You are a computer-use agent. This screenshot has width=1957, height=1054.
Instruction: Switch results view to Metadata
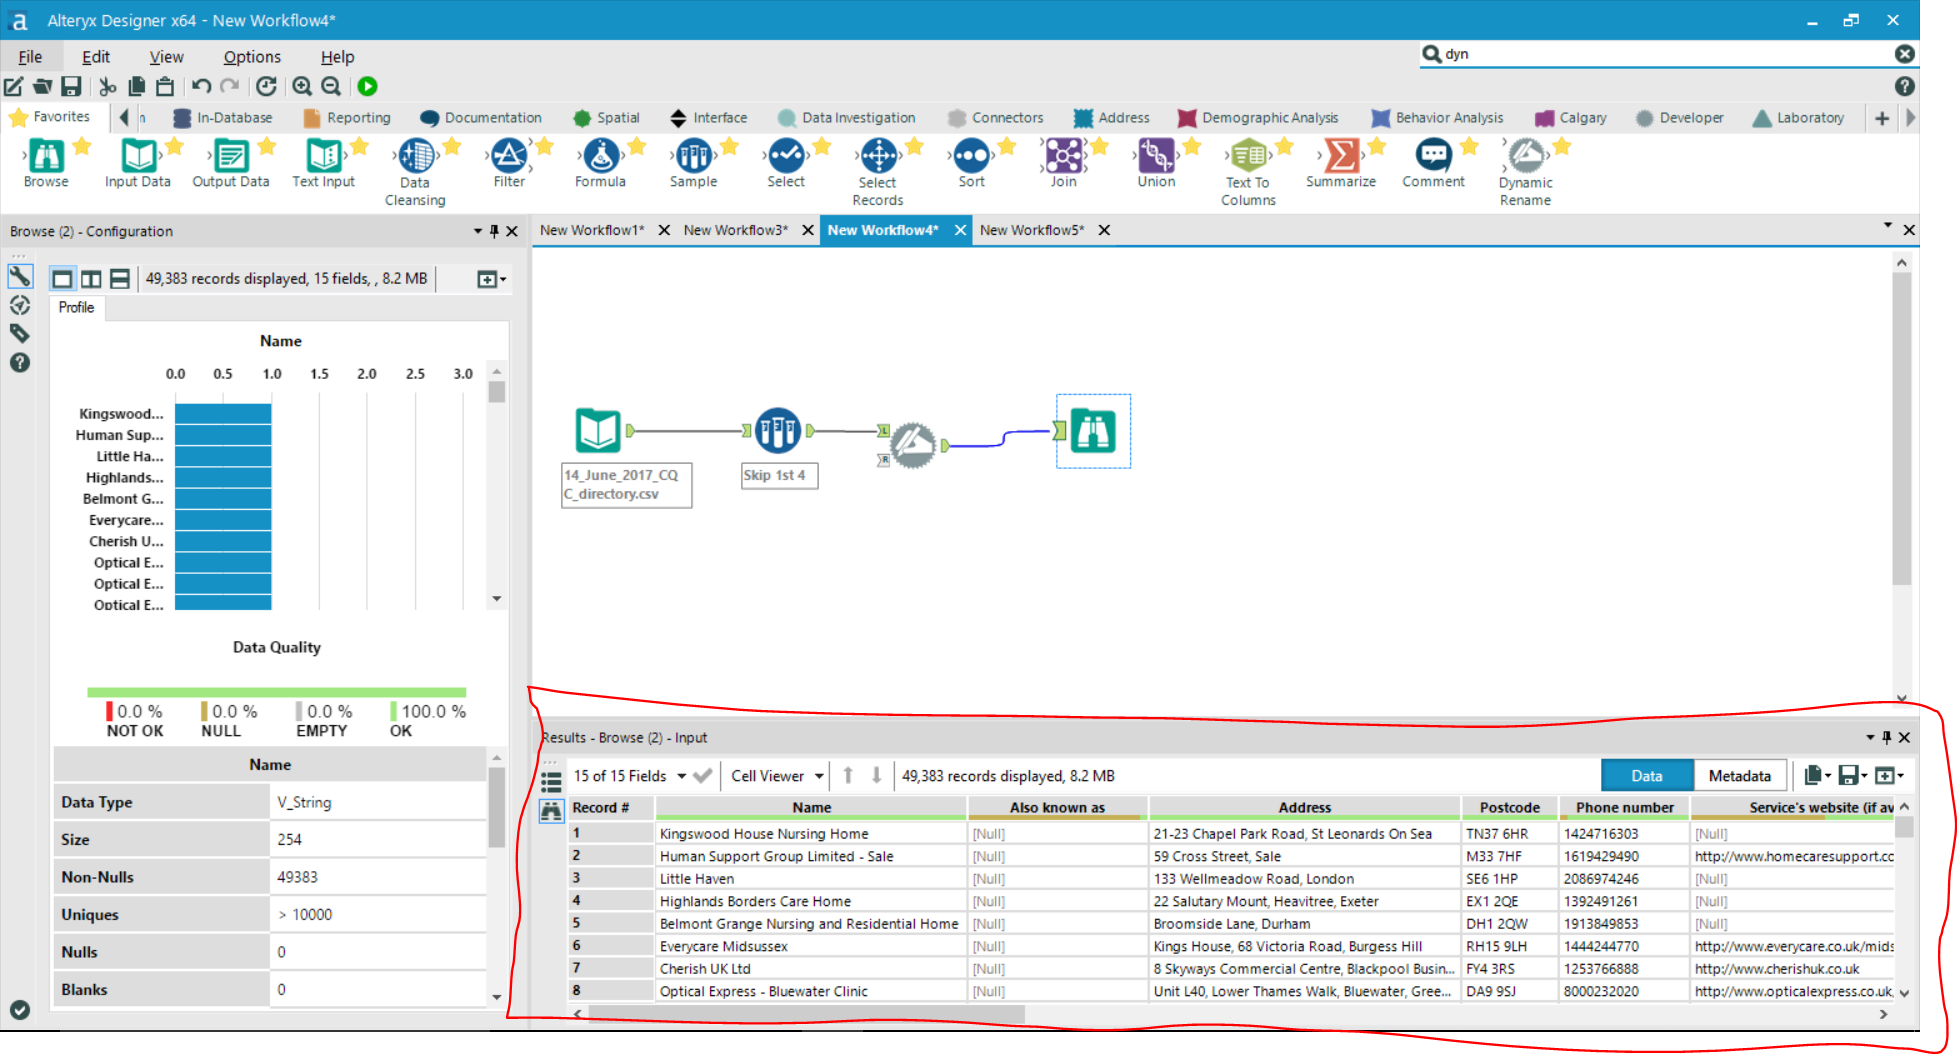(1739, 776)
